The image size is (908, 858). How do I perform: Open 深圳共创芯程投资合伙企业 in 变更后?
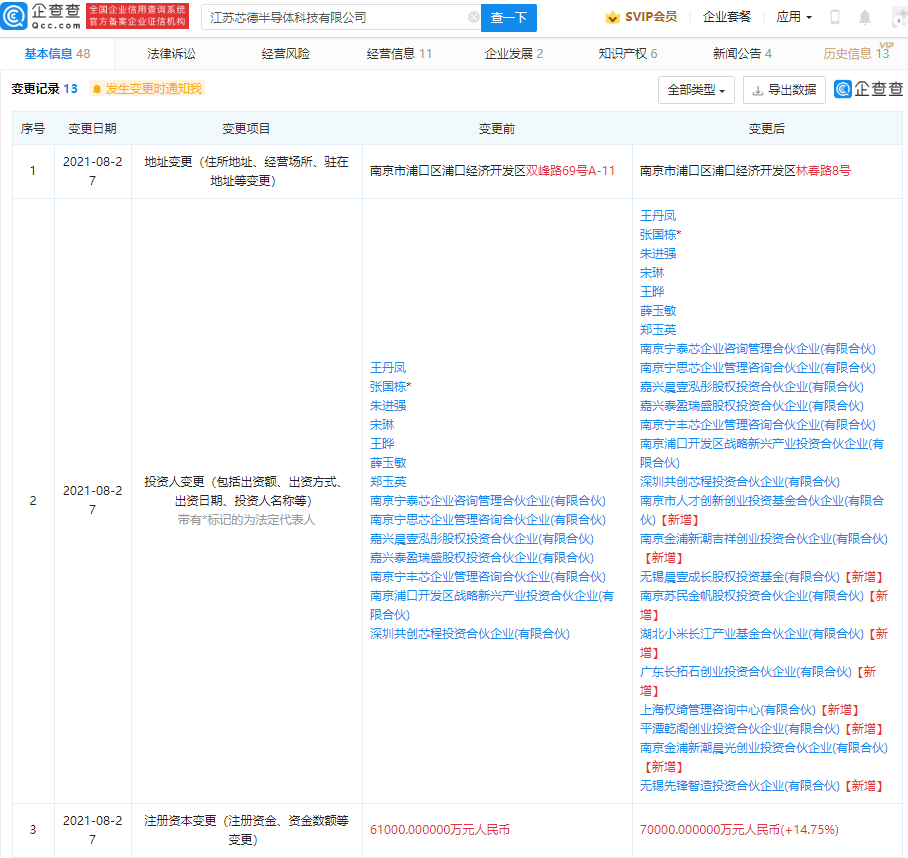click(739, 482)
